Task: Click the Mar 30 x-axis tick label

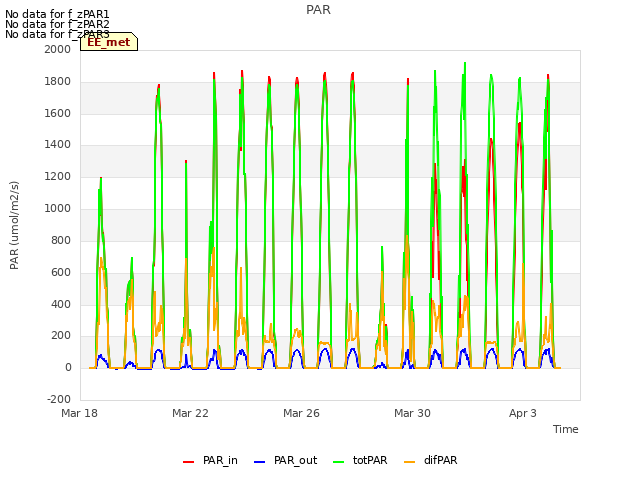Action: [412, 413]
